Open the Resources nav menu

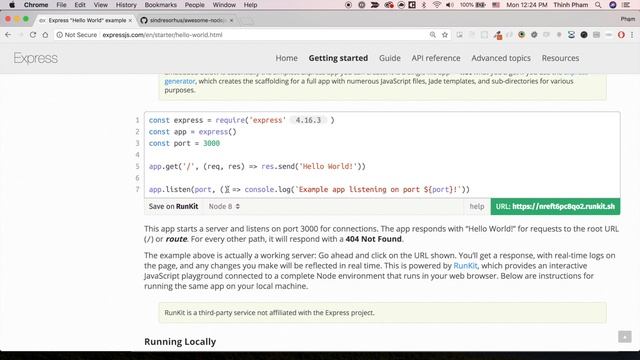click(560, 58)
